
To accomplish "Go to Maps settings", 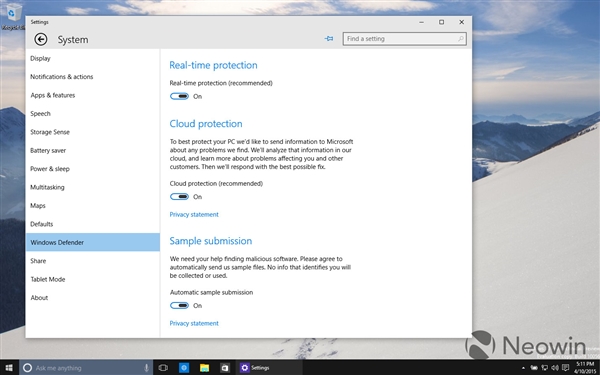I will coord(93,205).
